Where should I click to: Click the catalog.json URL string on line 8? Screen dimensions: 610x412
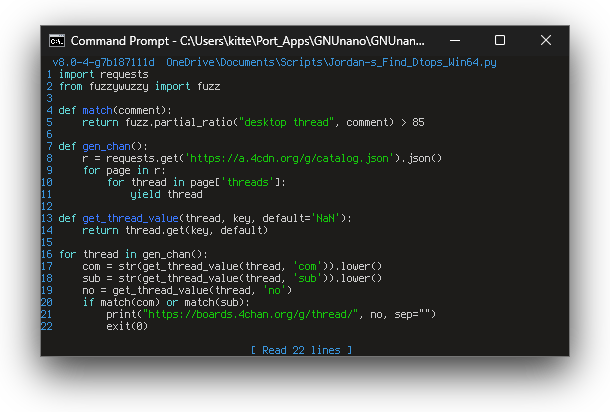(x=289, y=158)
